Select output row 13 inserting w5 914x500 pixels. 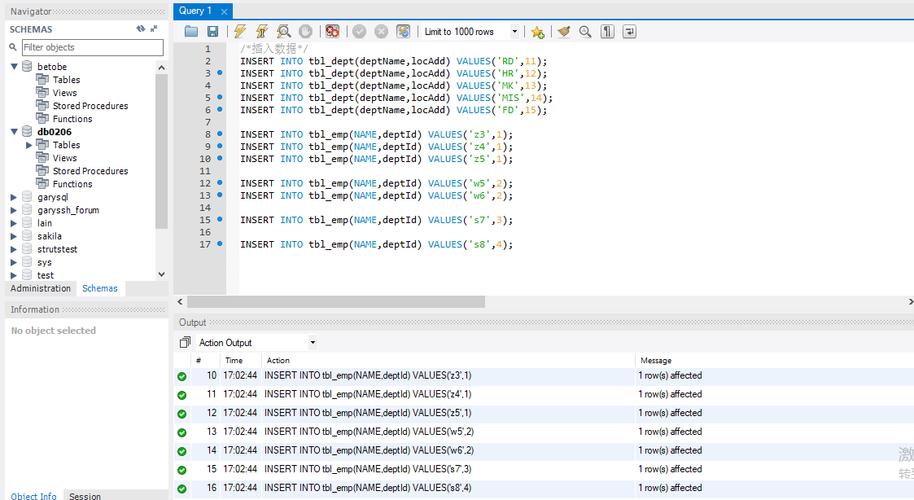(543, 432)
